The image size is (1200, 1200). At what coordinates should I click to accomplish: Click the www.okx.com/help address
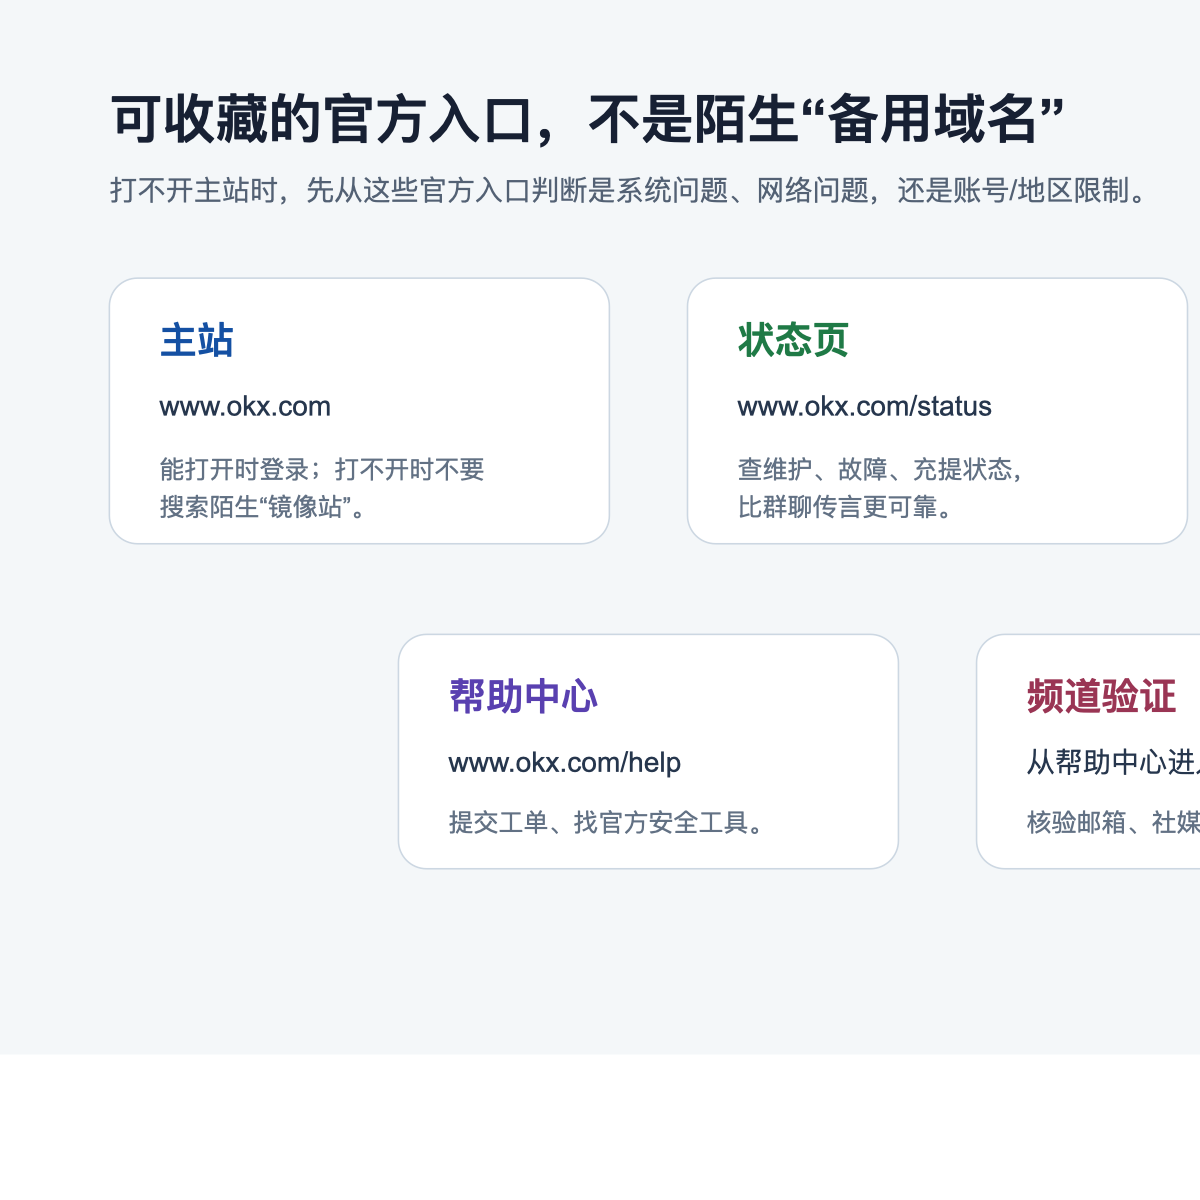click(x=565, y=762)
